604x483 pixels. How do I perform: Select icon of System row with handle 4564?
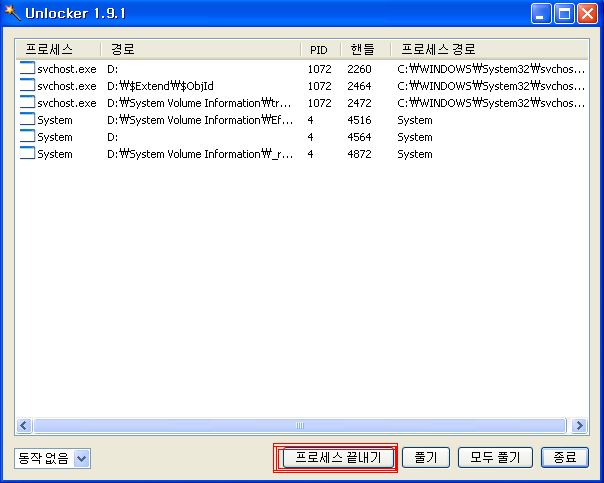click(27, 136)
